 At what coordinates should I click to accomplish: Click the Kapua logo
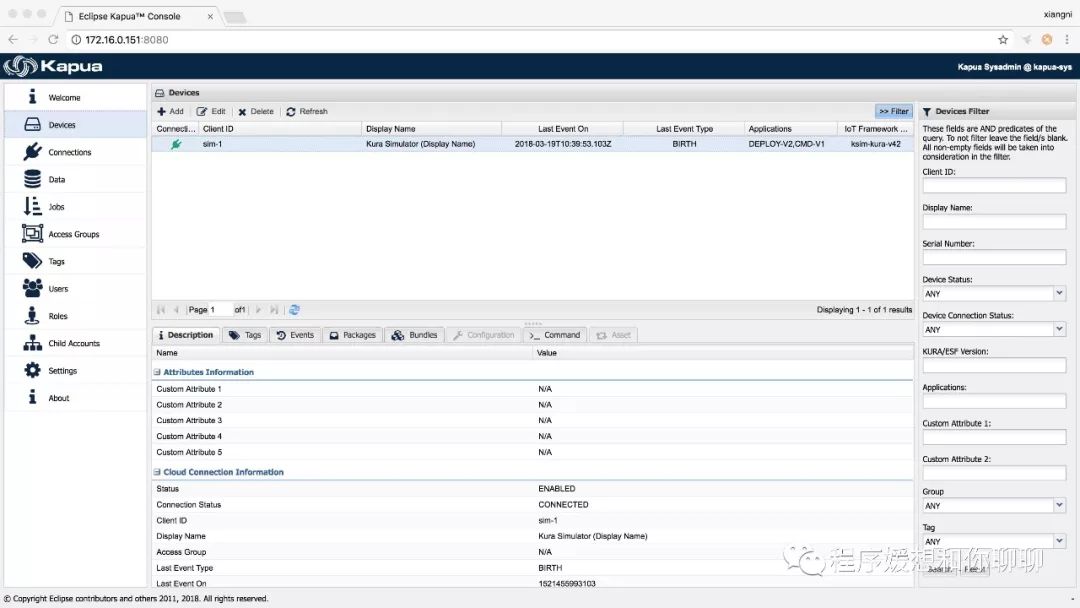(53, 66)
